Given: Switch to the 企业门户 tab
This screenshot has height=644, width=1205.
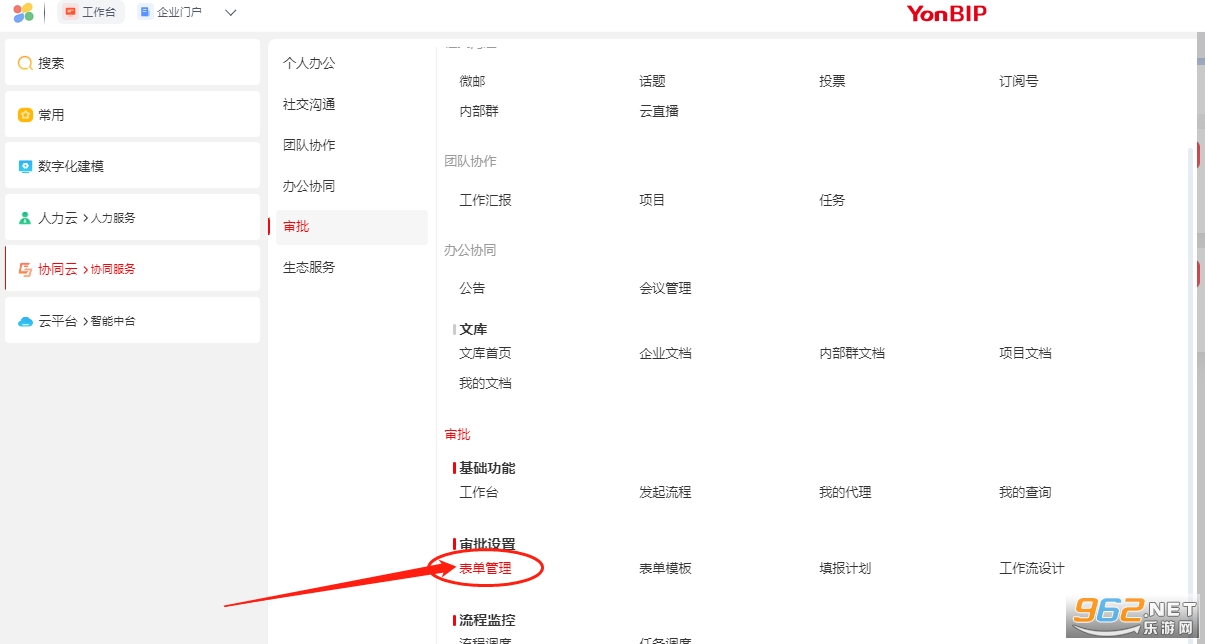Looking at the screenshot, I should pyautogui.click(x=170, y=13).
